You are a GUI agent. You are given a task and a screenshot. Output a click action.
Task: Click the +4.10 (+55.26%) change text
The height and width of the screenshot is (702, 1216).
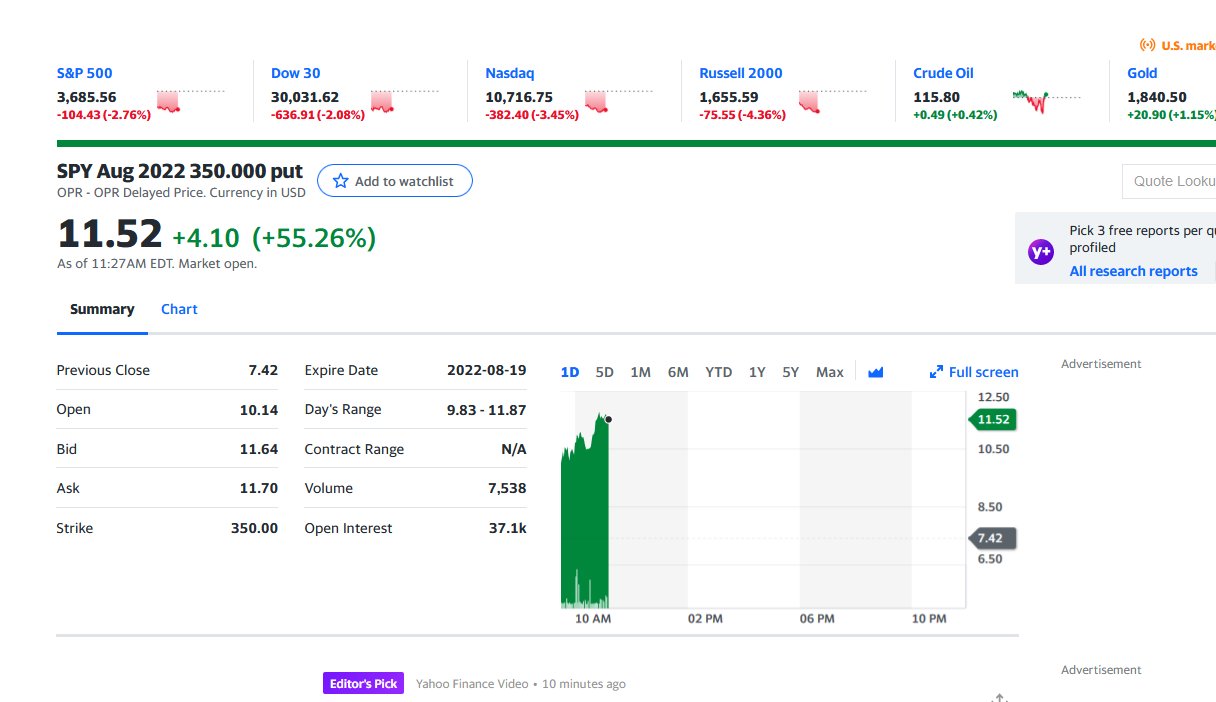click(274, 237)
